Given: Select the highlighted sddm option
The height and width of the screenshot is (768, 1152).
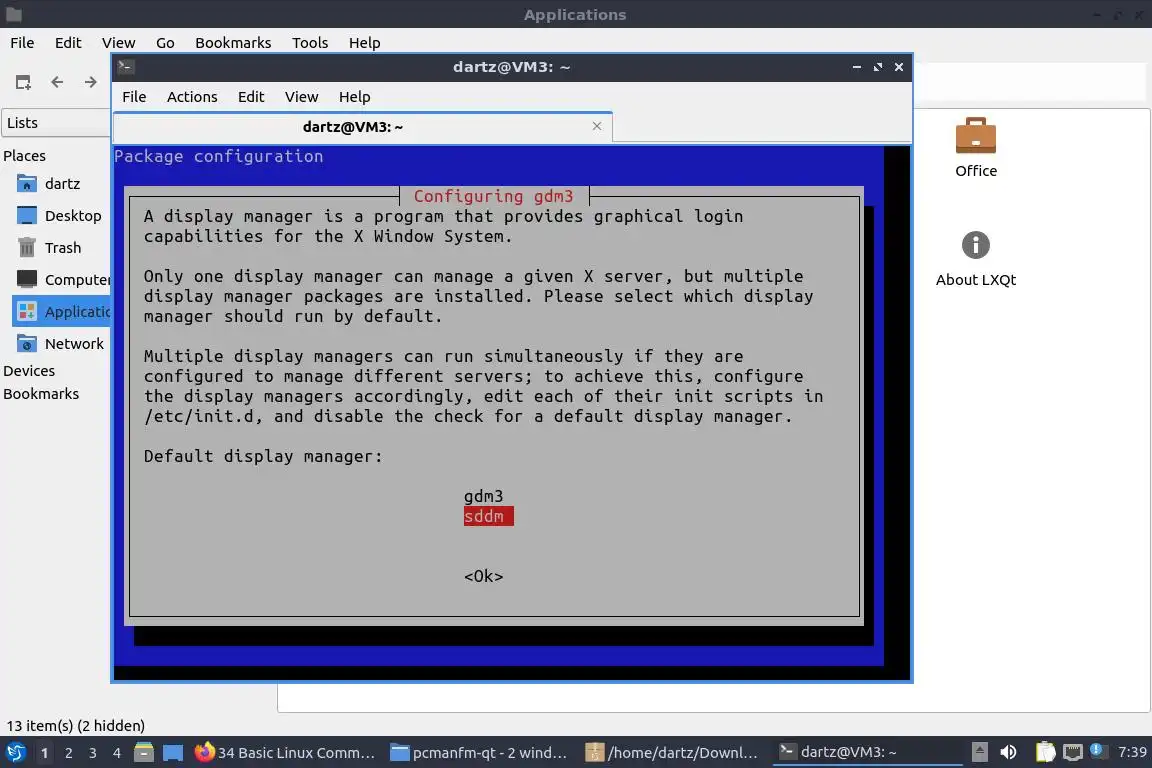Looking at the screenshot, I should tap(489, 516).
